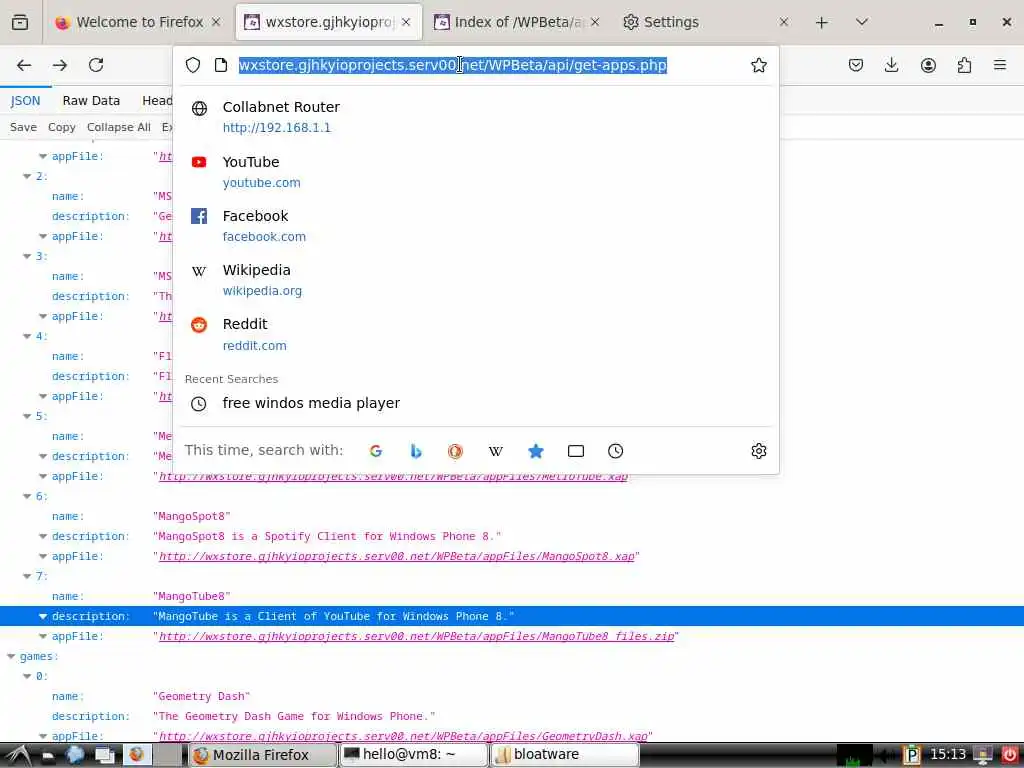Click the 15:13 taskbar clock
The height and width of the screenshot is (768, 1024).
(948, 755)
